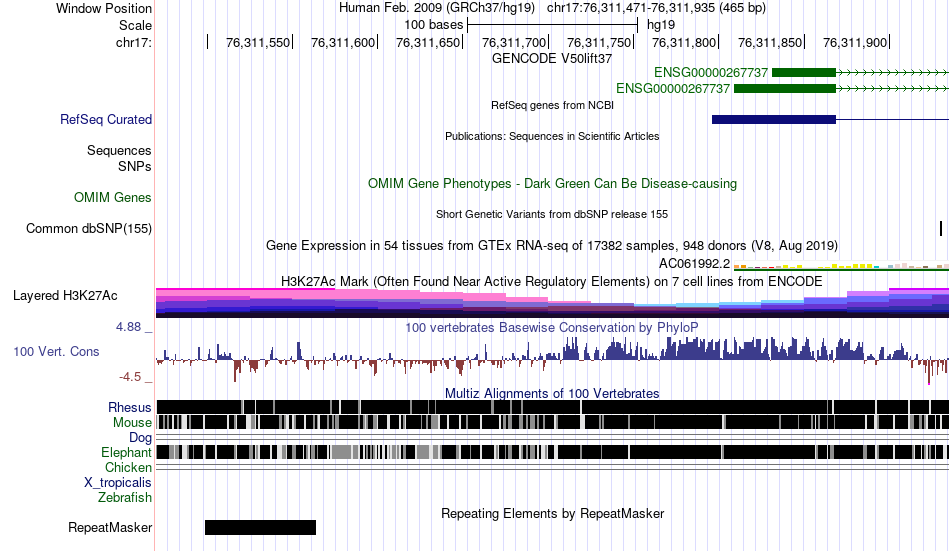950x551 pixels.
Task: Click the 76,311,600 ruler position
Action: click(x=343, y=42)
